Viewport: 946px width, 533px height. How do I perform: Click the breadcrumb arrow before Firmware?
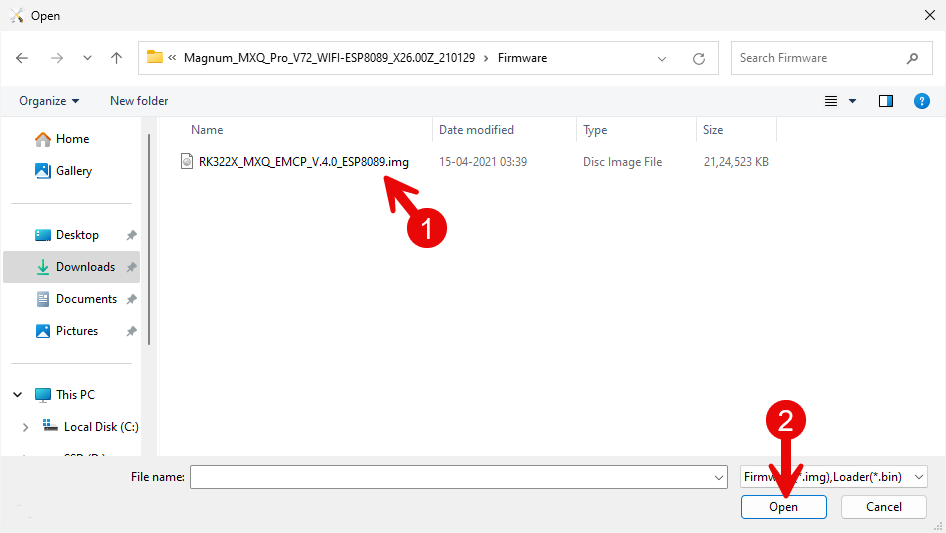tap(486, 59)
